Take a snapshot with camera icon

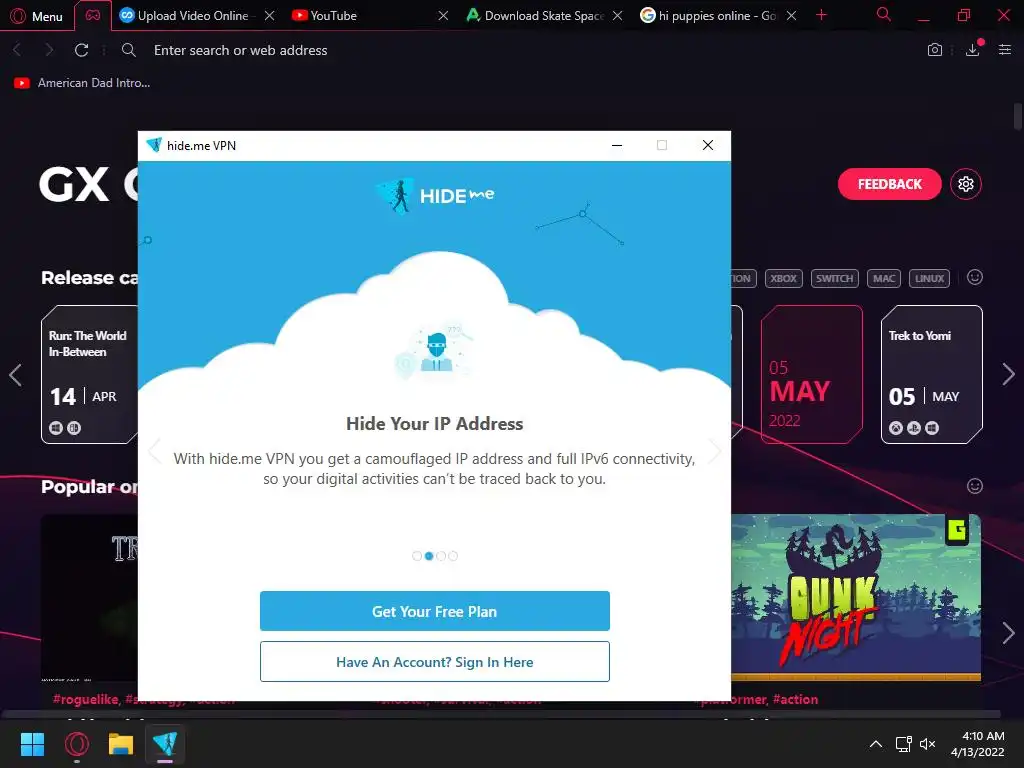pos(935,50)
